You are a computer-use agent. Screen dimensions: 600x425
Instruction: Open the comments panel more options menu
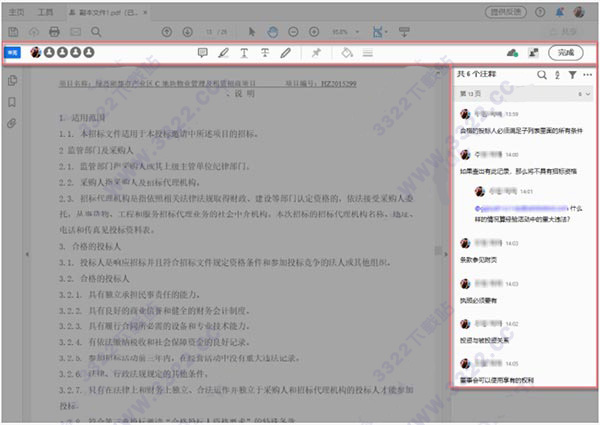click(588, 75)
